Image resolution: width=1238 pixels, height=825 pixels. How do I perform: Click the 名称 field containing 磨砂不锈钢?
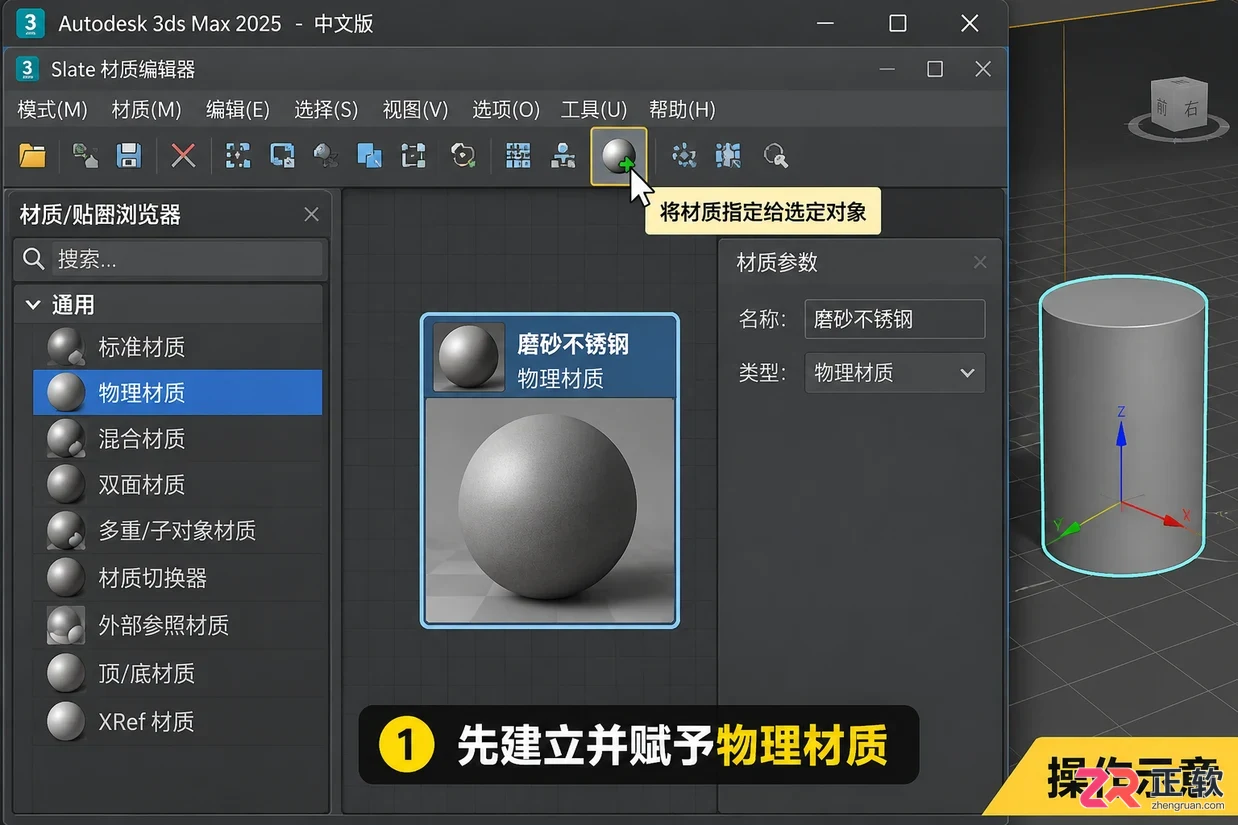(895, 319)
